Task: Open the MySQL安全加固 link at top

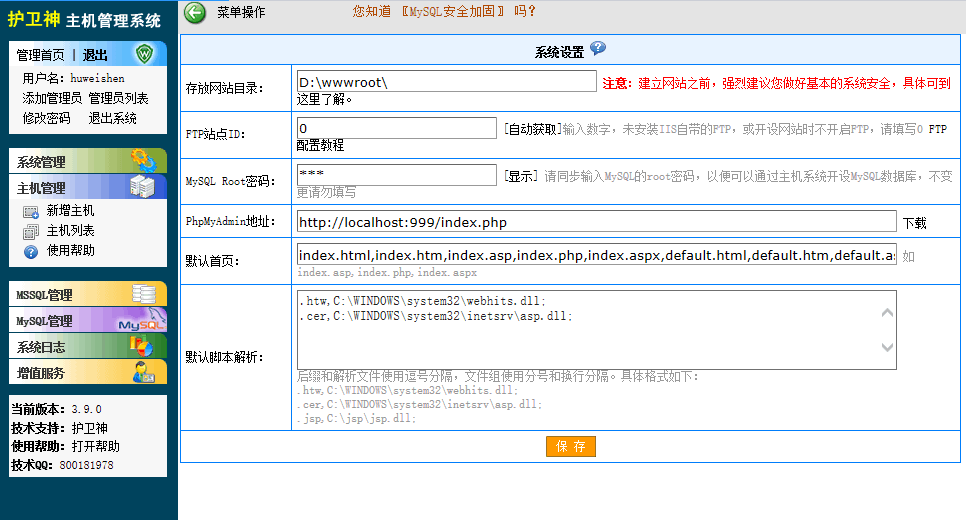Action: (x=453, y=11)
